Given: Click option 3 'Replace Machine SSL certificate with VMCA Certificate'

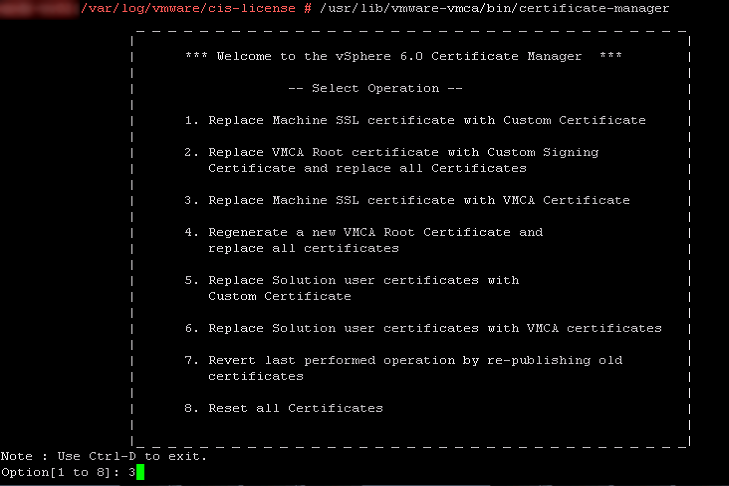Looking at the screenshot, I should 407,200.
